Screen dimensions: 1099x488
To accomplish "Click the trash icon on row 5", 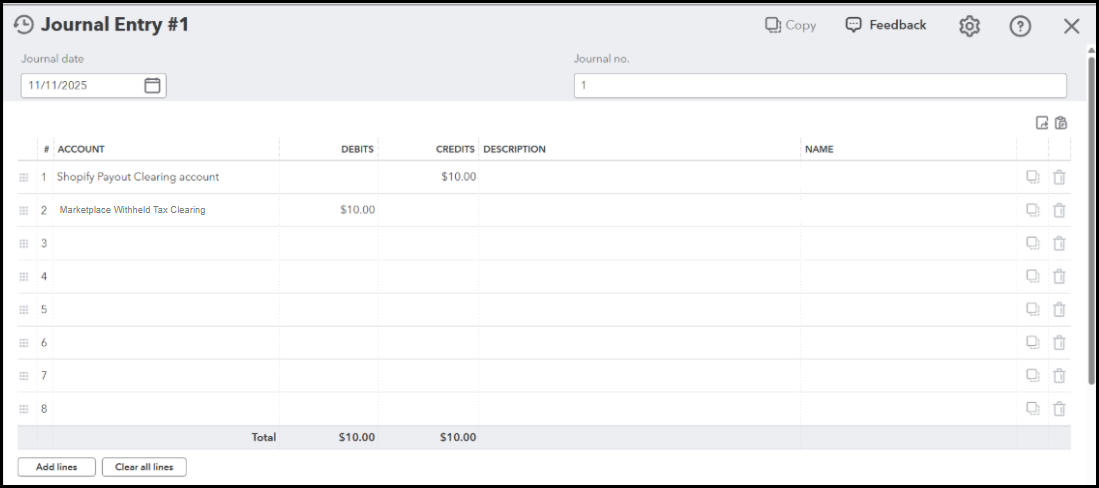I will pyautogui.click(x=1059, y=309).
